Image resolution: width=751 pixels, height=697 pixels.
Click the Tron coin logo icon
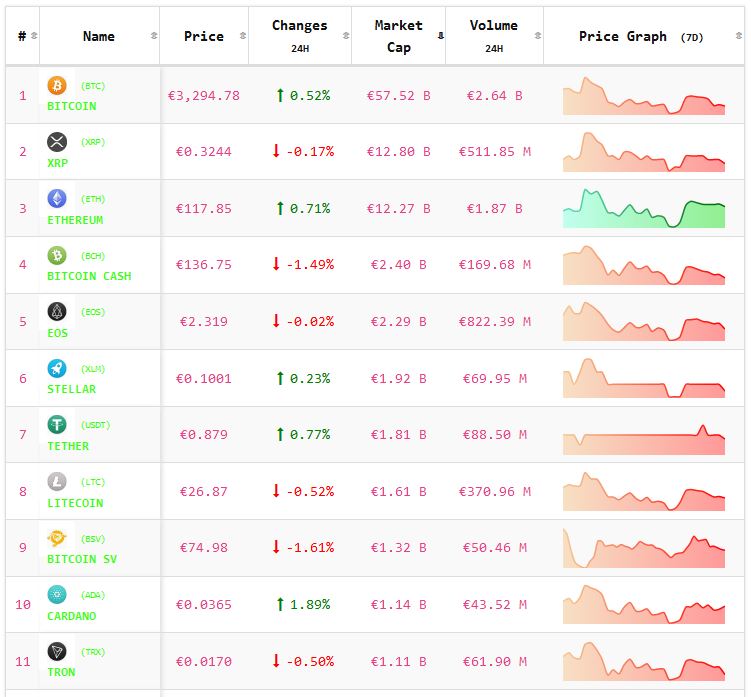pos(57,652)
